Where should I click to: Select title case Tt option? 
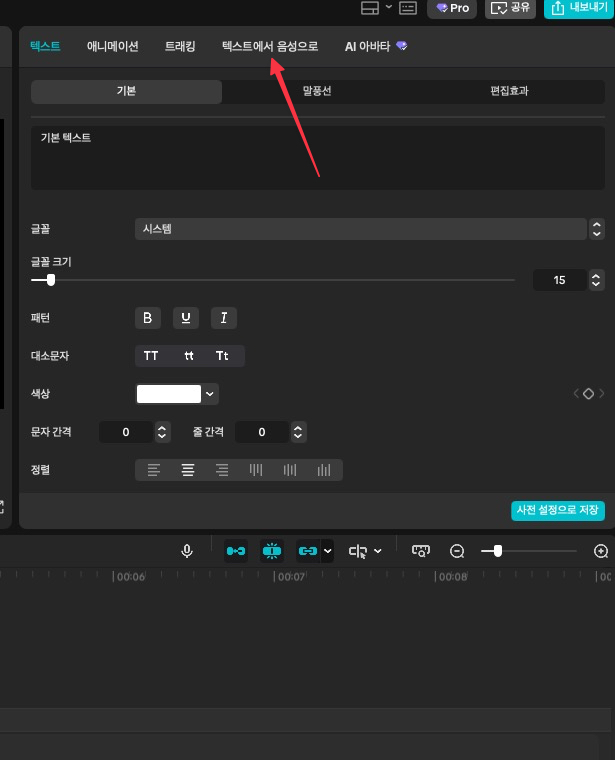[222, 356]
